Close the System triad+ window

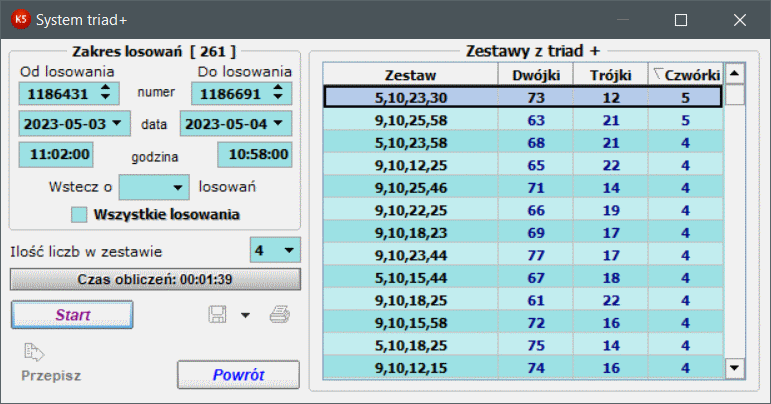pos(740,20)
